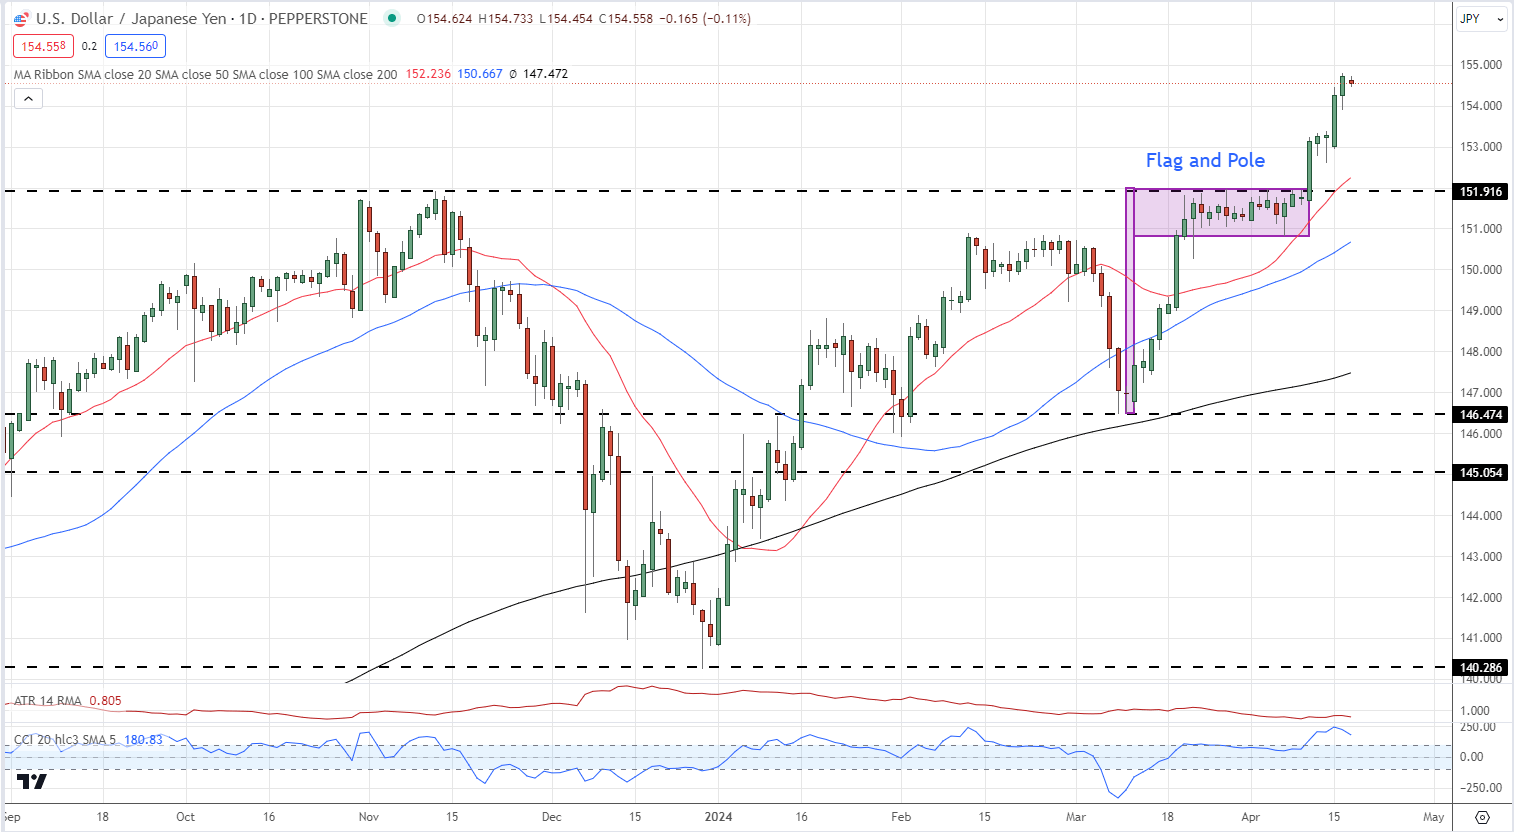Click the 151.916 horizontal line price label
This screenshot has width=1514, height=832.
[1481, 192]
